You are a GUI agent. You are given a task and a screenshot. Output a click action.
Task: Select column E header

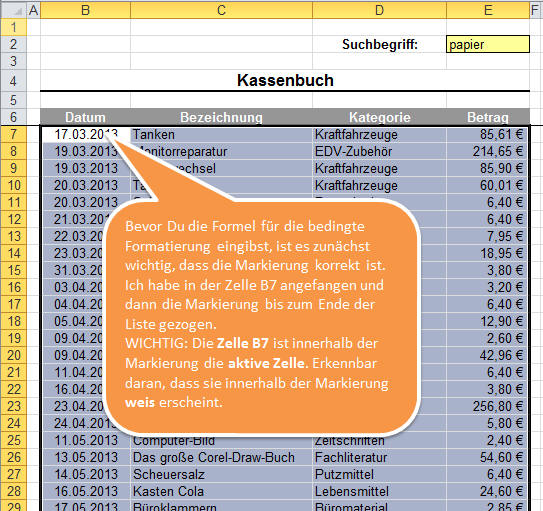488,10
